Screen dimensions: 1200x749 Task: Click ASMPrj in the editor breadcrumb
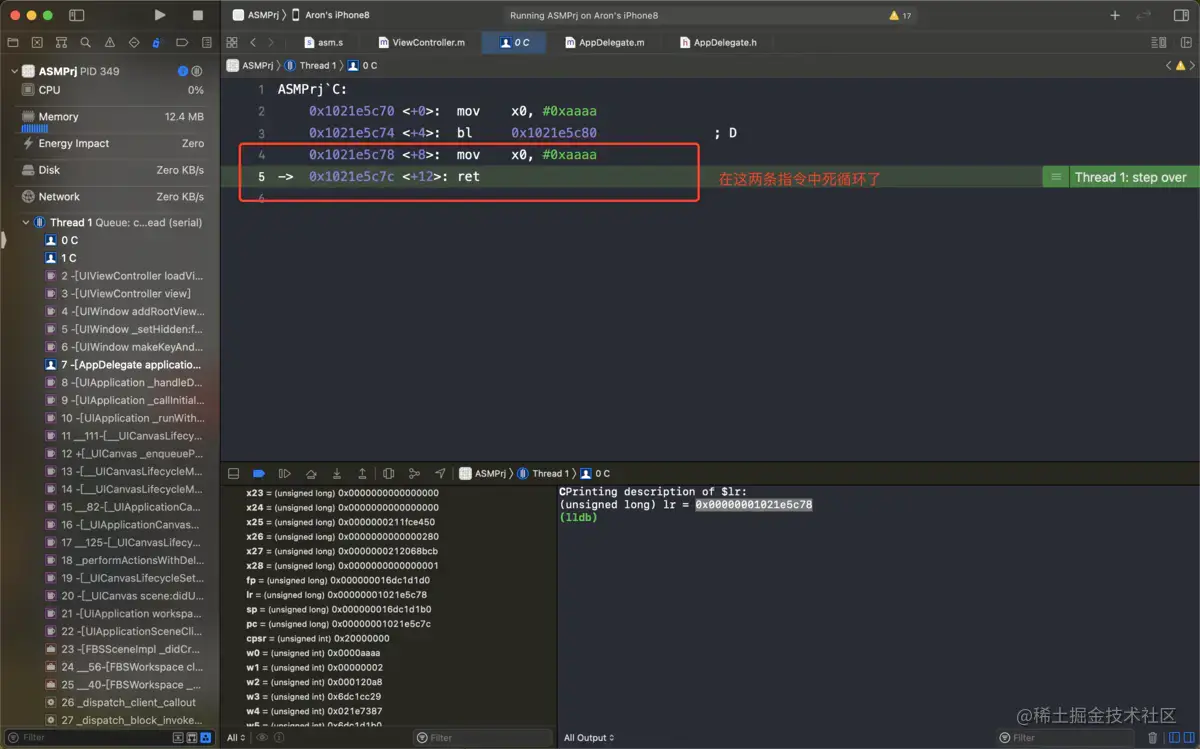coord(250,65)
